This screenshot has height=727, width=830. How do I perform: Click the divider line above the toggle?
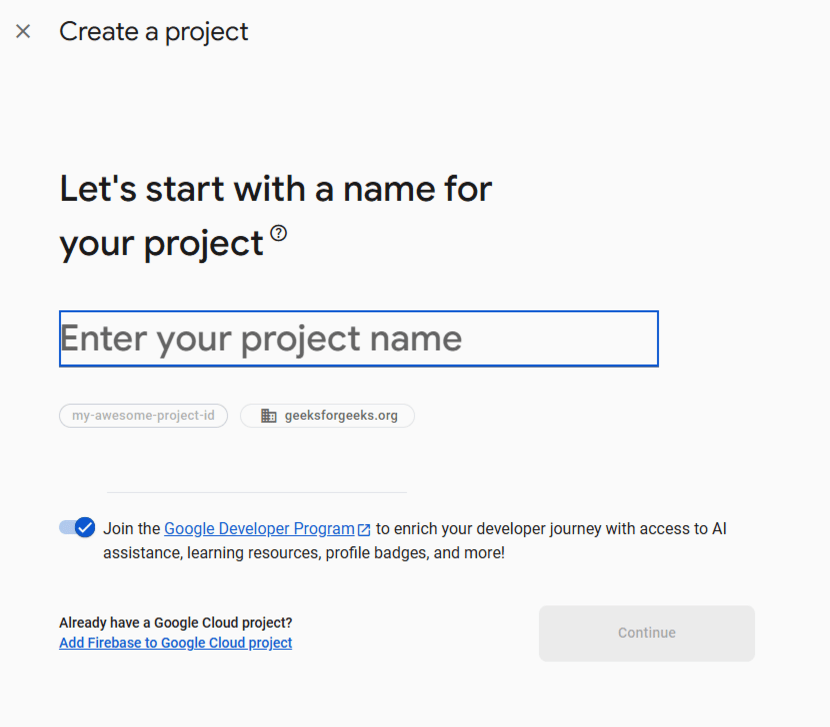tap(256, 492)
